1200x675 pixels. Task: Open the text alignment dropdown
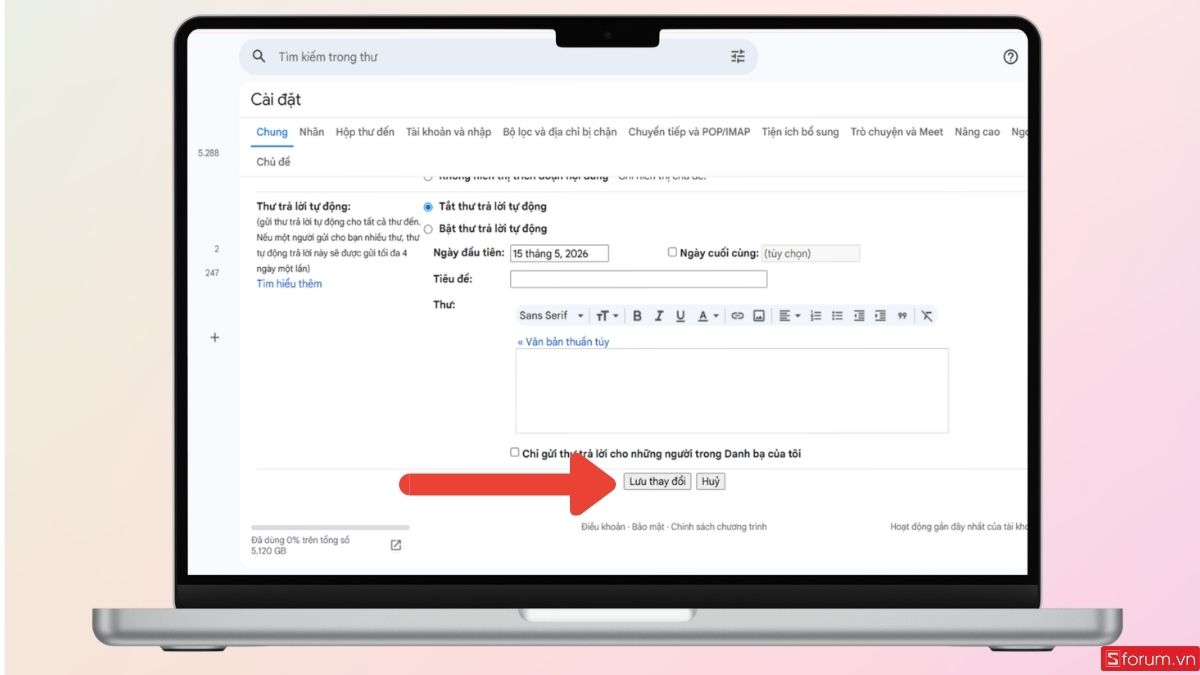pyautogui.click(x=789, y=316)
